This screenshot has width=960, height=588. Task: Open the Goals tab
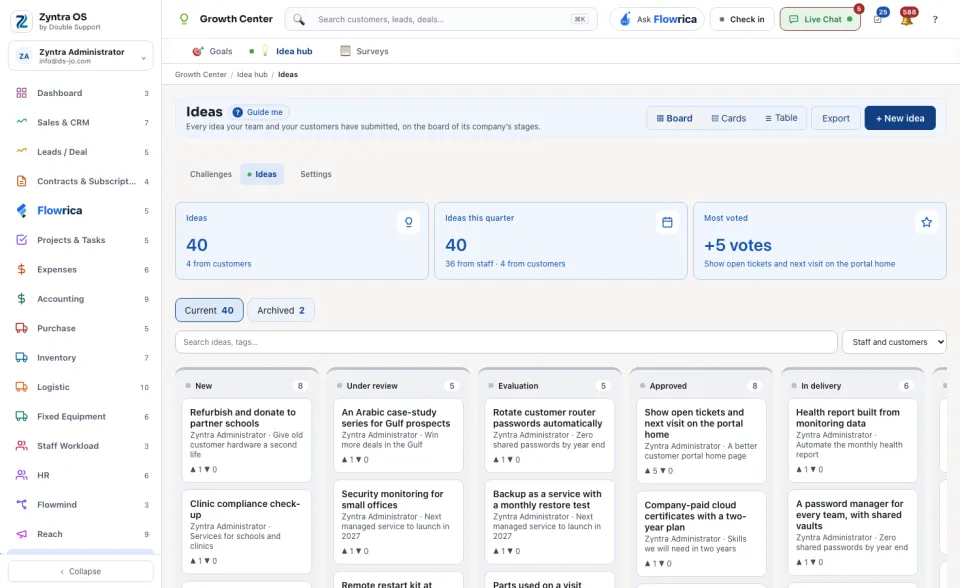point(212,51)
